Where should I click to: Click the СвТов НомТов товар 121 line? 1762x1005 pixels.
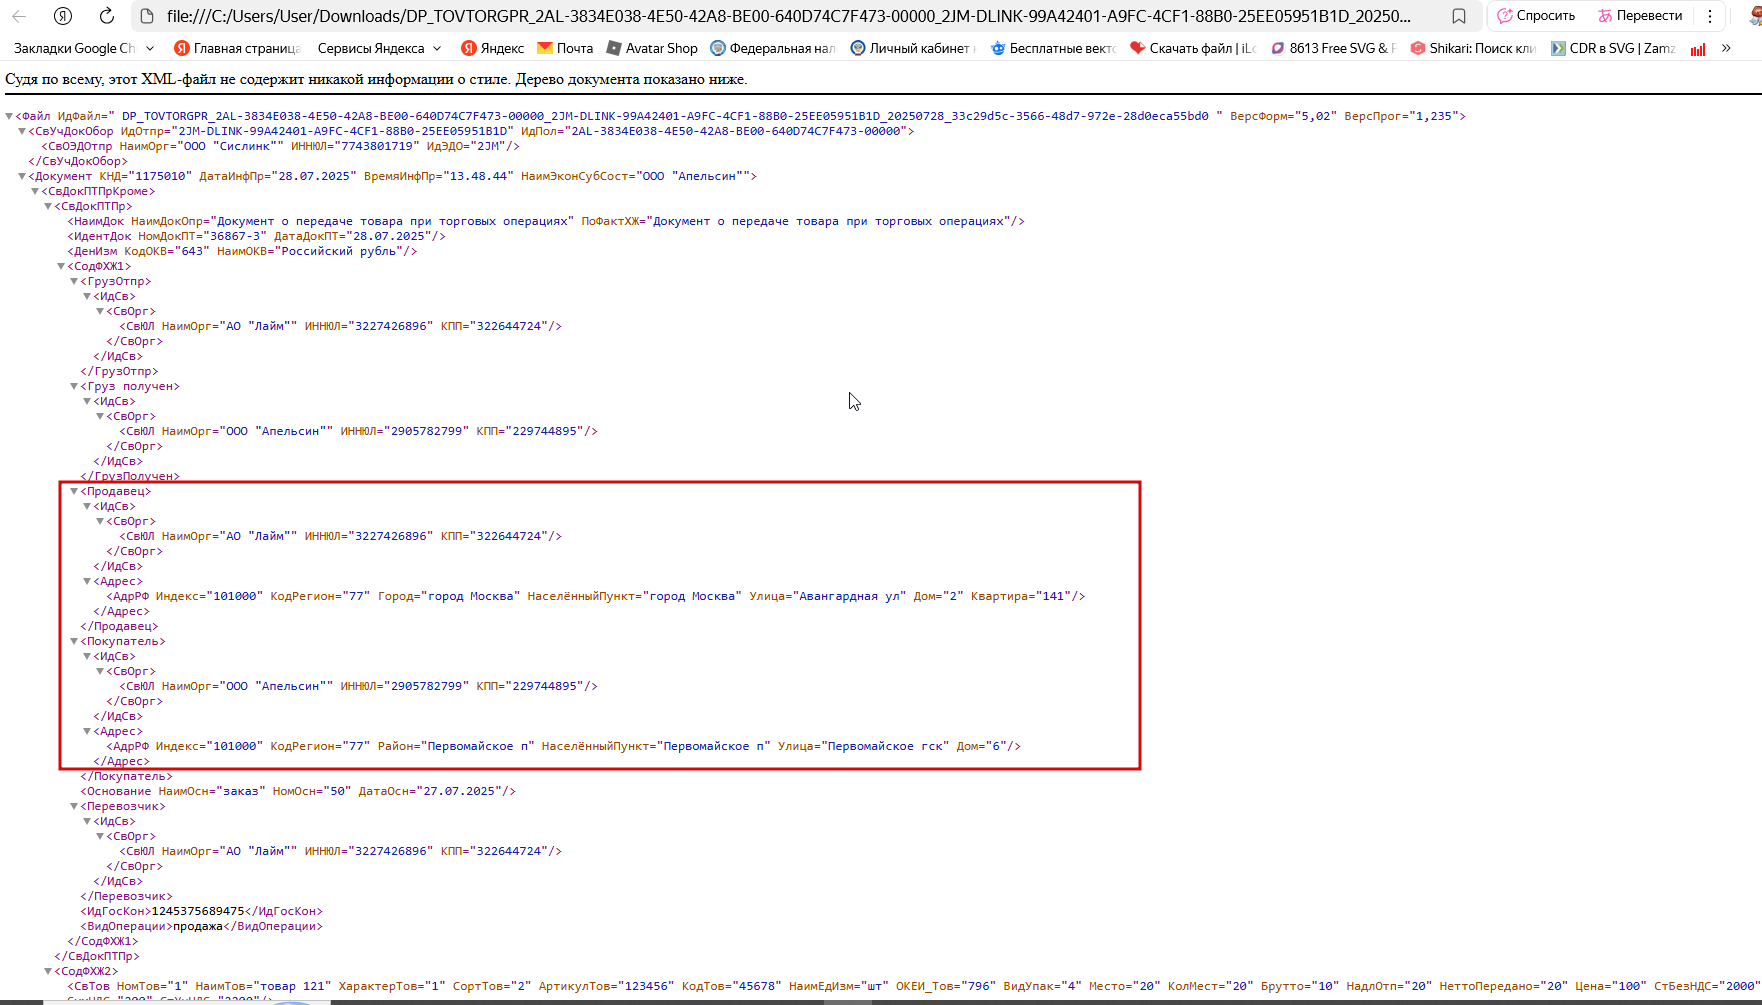click(910, 986)
